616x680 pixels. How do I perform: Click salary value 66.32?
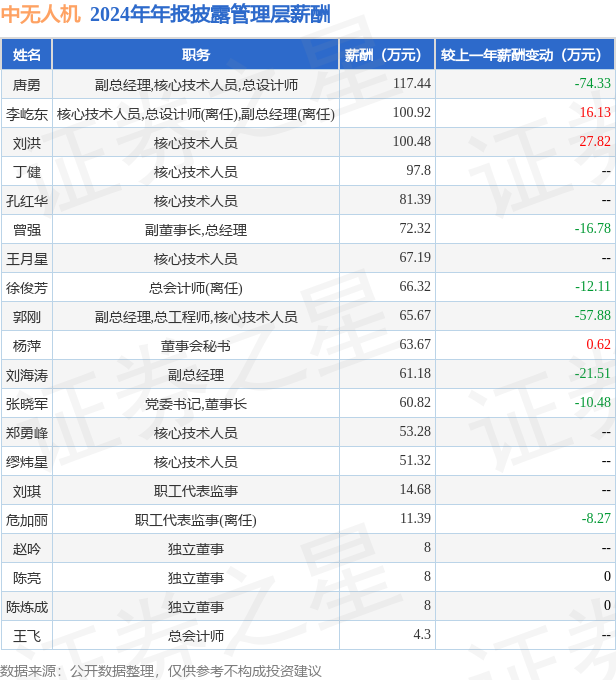click(x=415, y=286)
